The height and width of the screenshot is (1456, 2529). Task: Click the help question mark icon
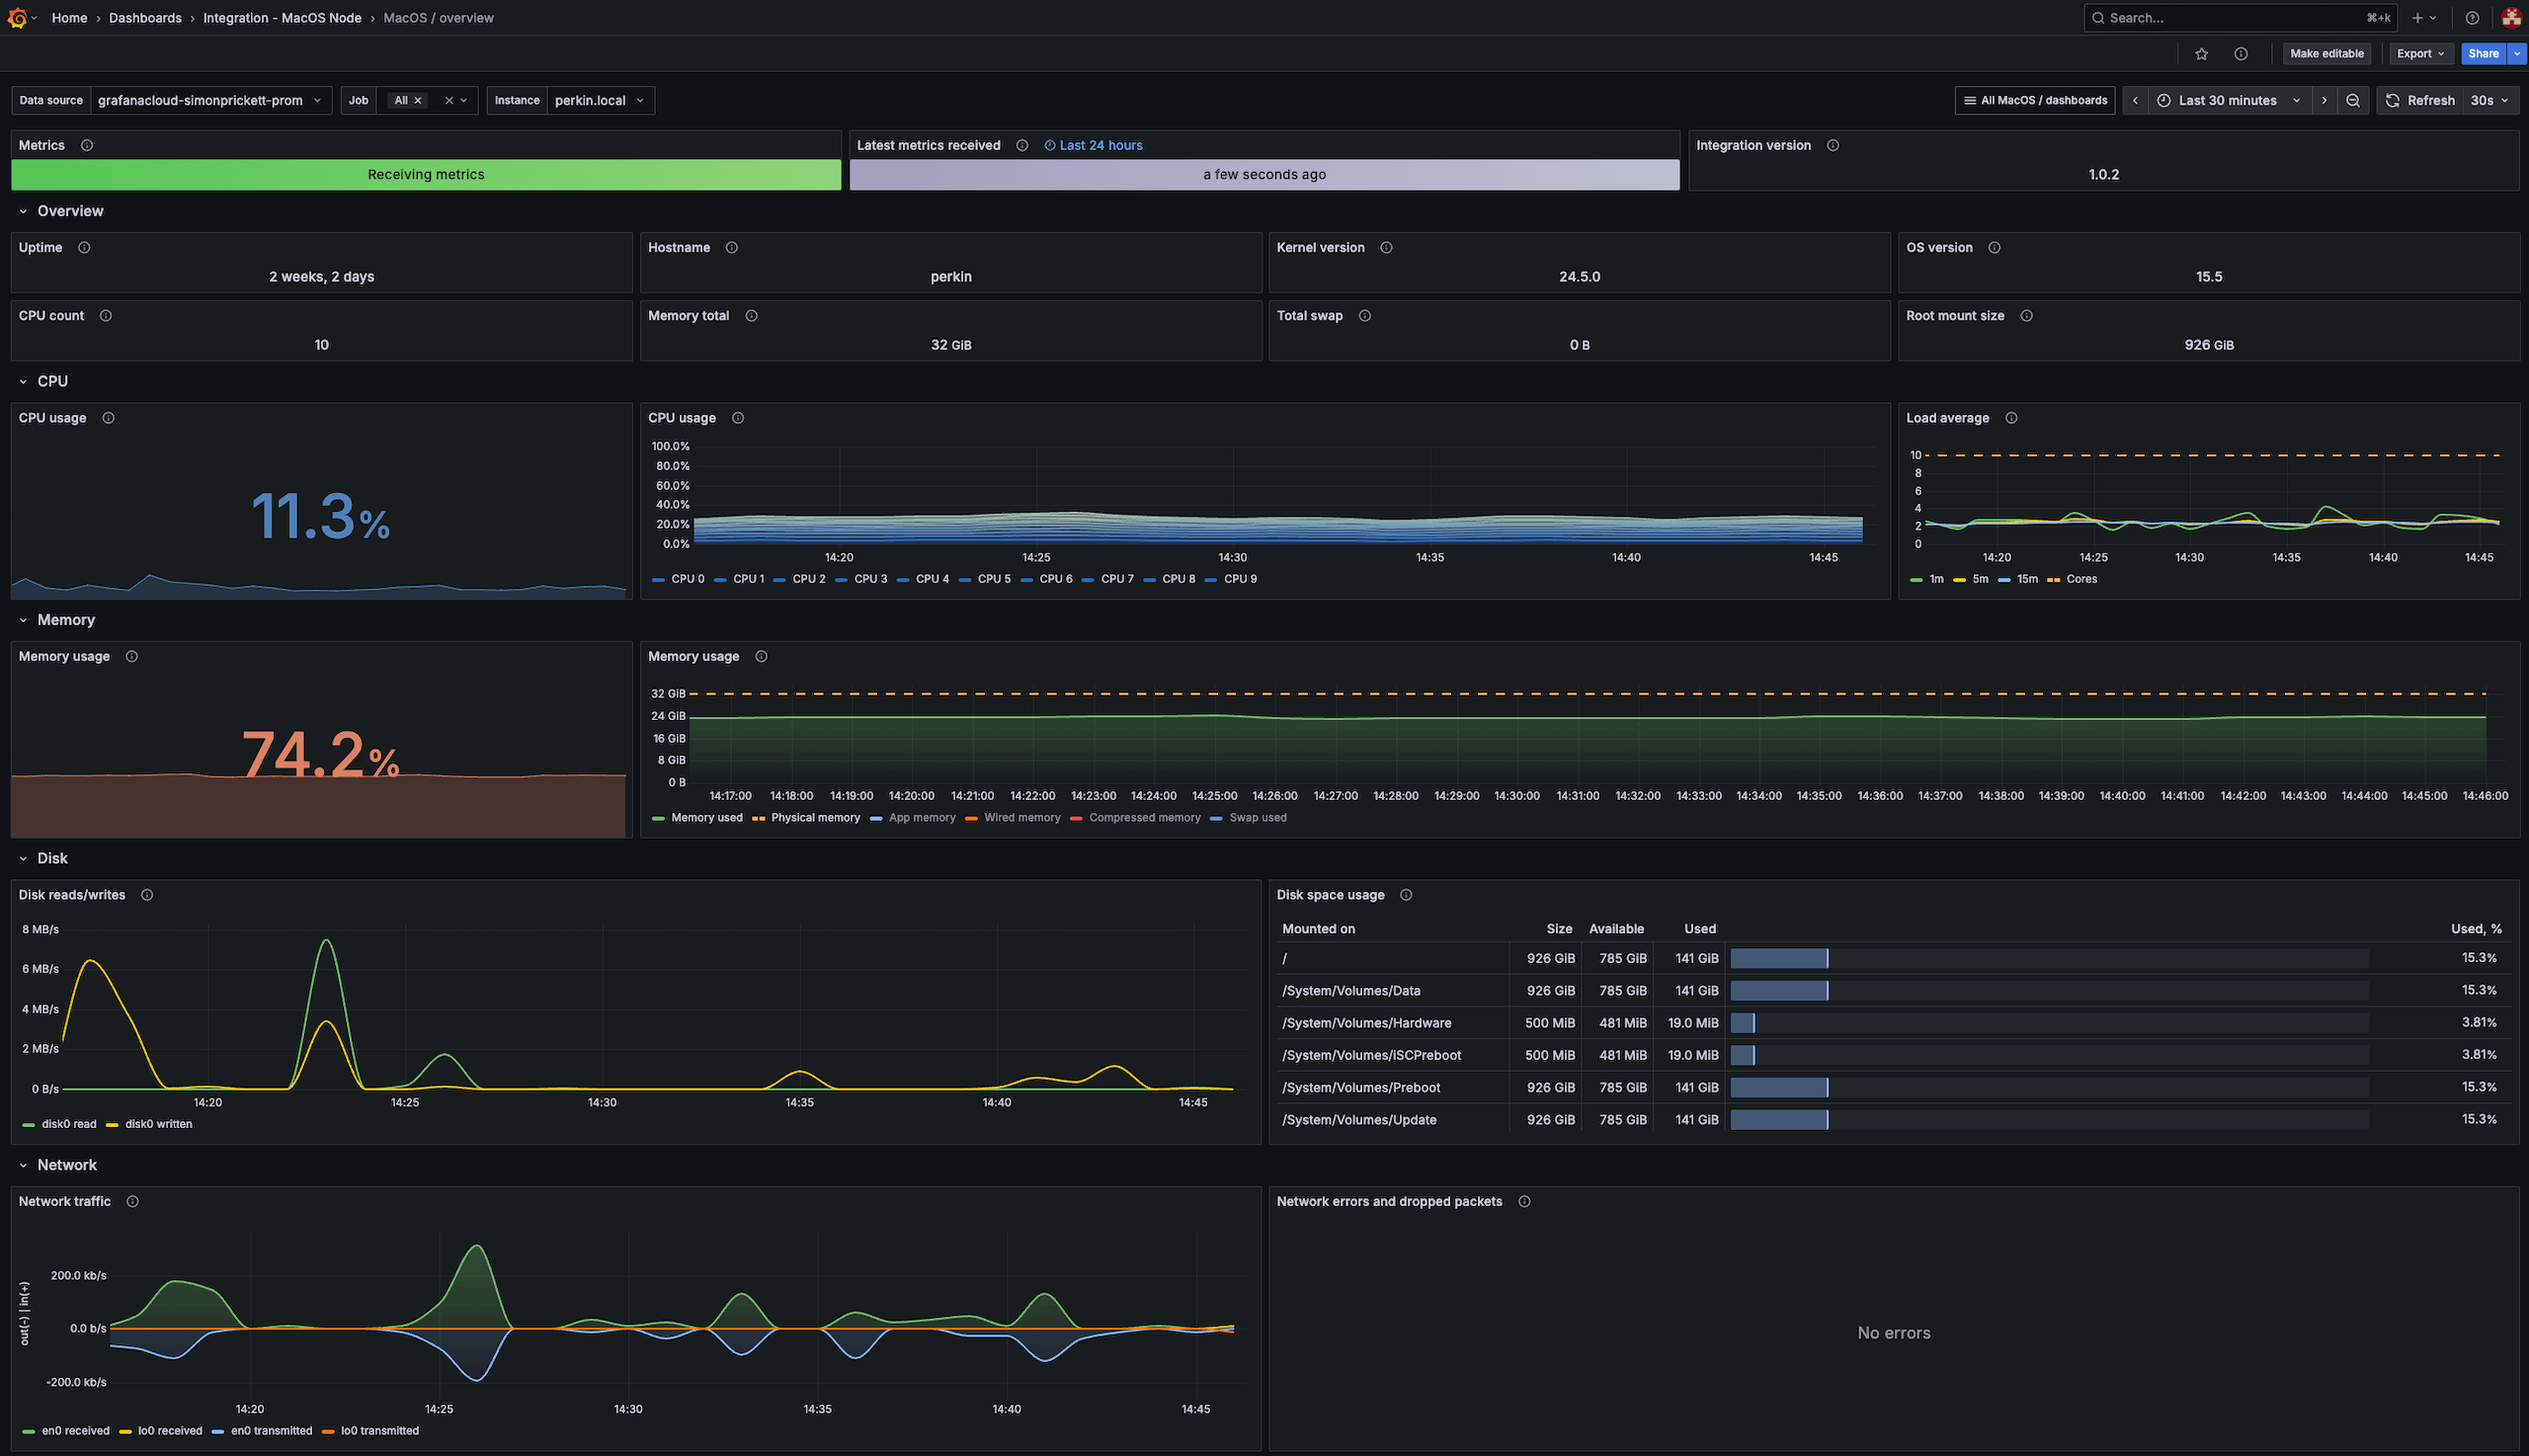2471,17
